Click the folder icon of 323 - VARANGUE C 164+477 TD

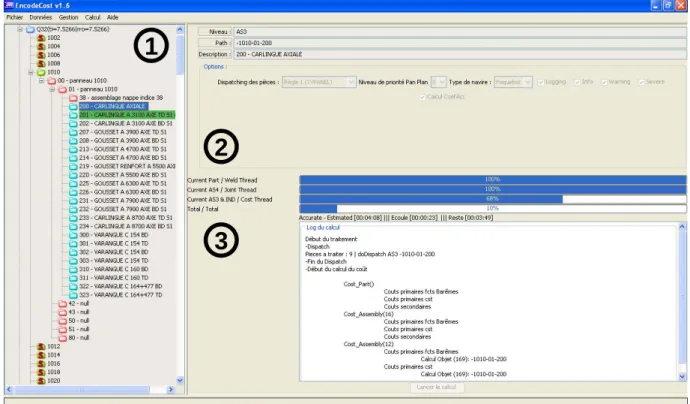pos(73,295)
